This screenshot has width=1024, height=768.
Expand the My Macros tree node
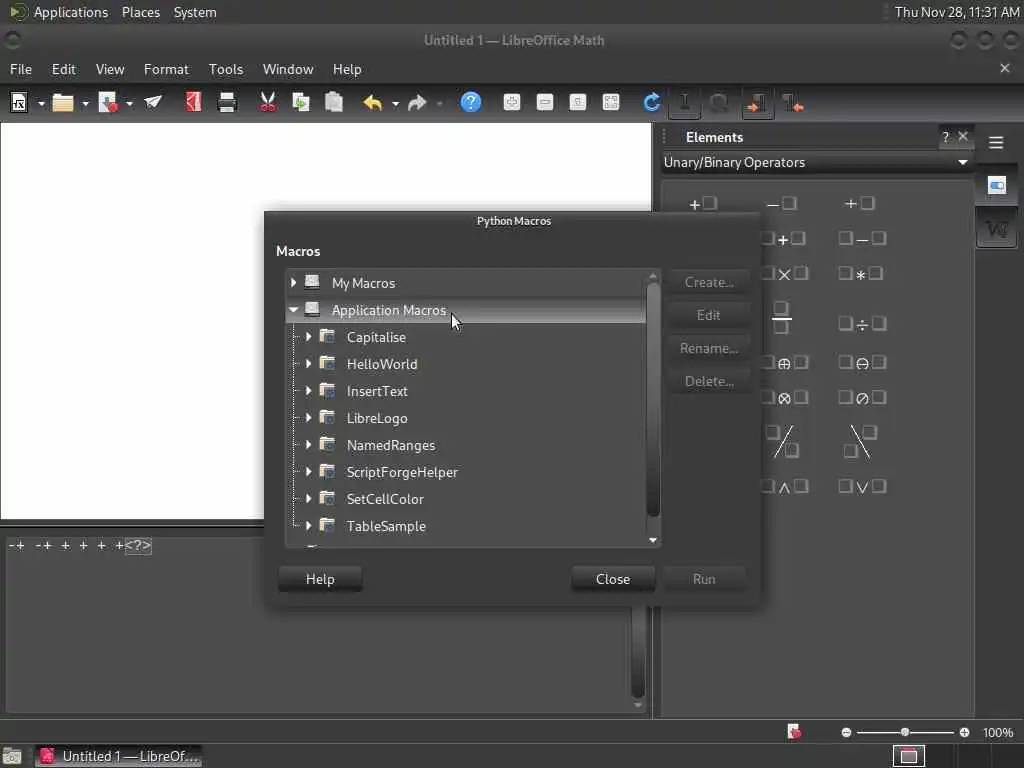click(x=293, y=283)
